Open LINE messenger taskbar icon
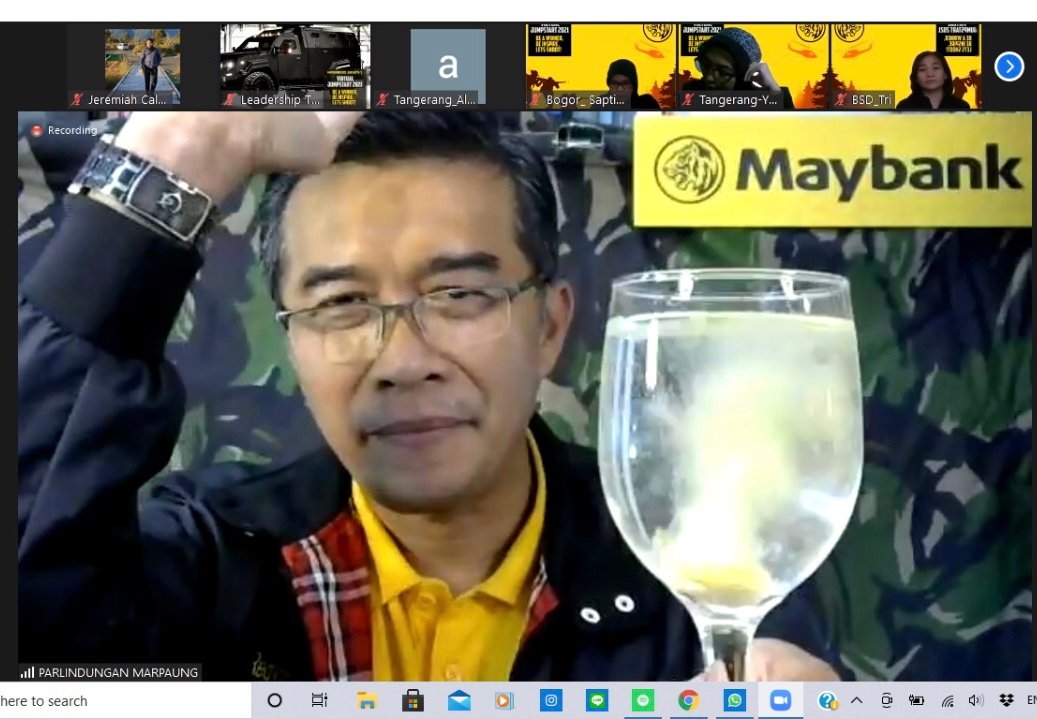Image resolution: width=1037 pixels, height=719 pixels. coord(597,701)
